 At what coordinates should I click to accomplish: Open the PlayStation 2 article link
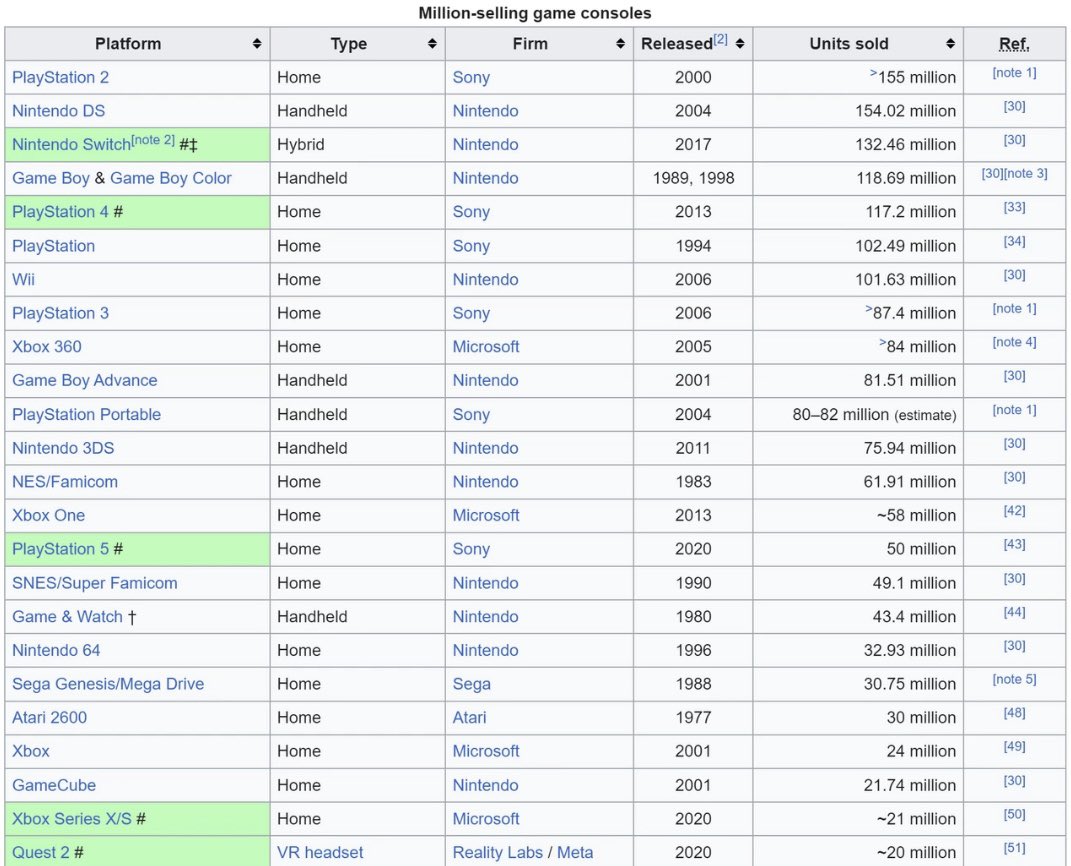(x=60, y=77)
